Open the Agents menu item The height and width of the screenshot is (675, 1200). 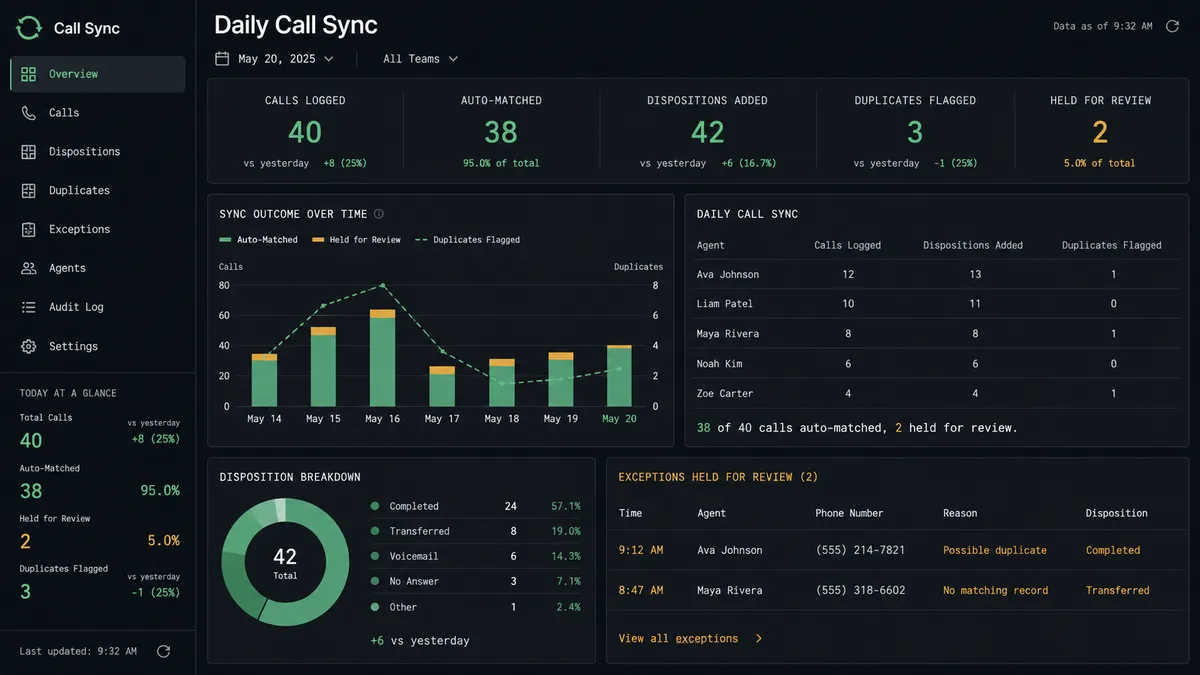[97, 268]
